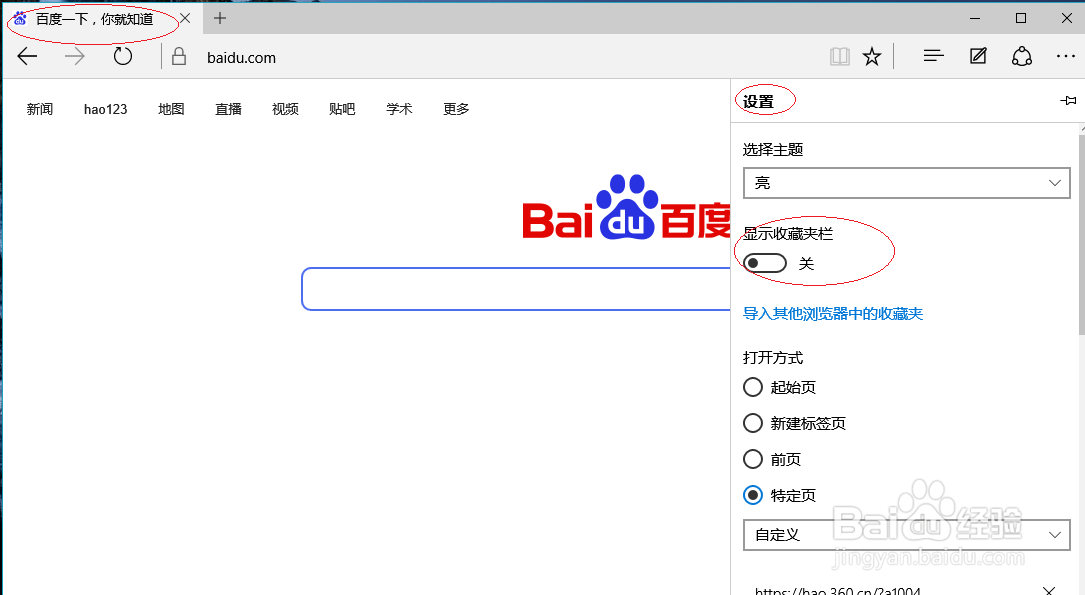This screenshot has width=1085, height=595.
Task: Open a new tab with plus button
Action: pyautogui.click(x=220, y=18)
